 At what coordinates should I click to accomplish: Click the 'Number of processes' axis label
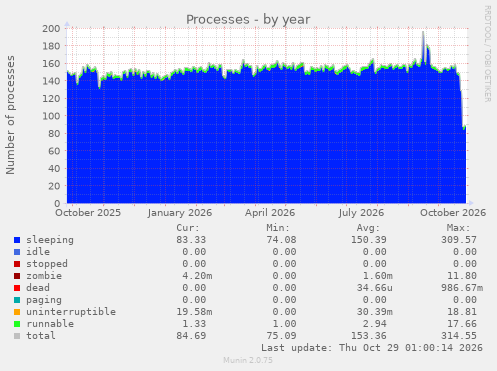tap(10, 115)
